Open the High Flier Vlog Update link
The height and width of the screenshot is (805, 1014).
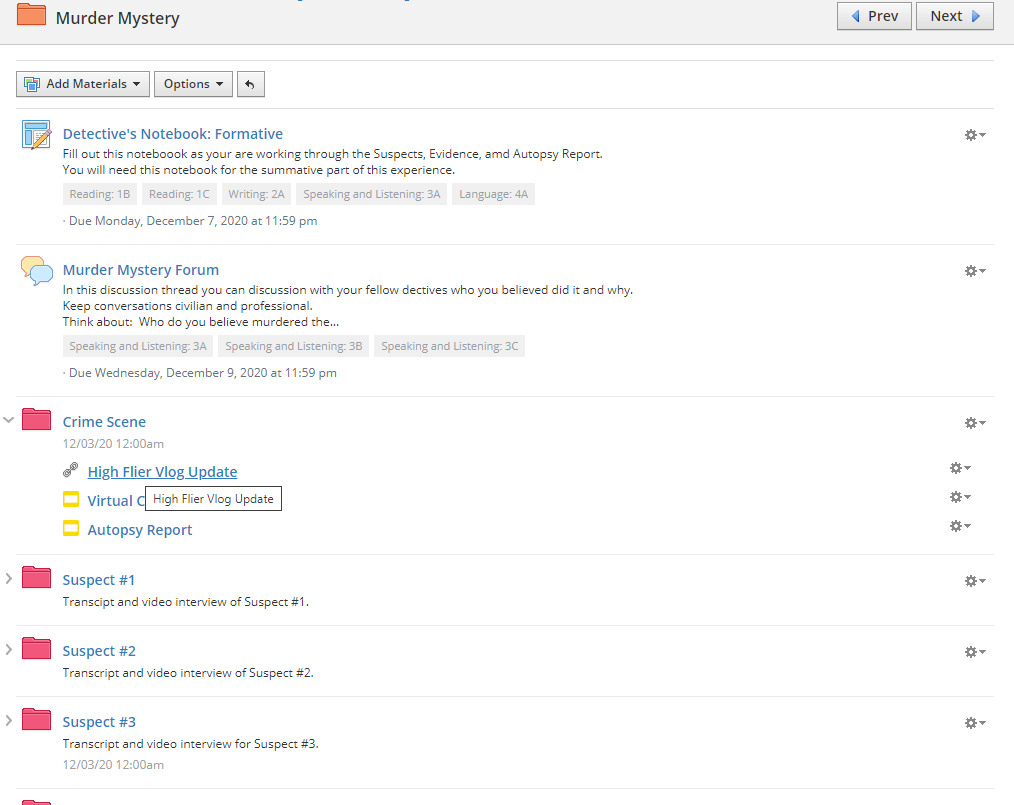coord(162,472)
